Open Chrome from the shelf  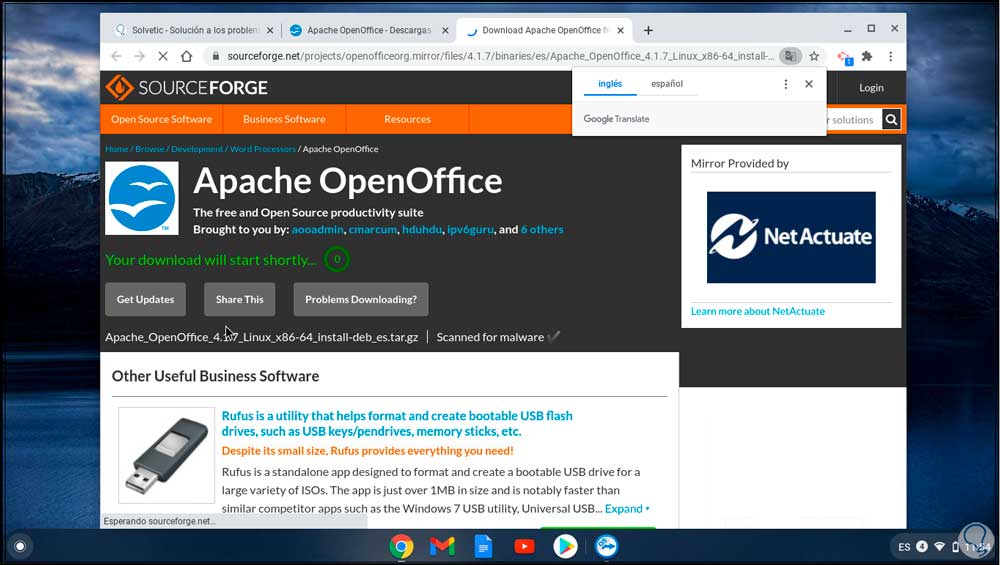pyautogui.click(x=401, y=547)
